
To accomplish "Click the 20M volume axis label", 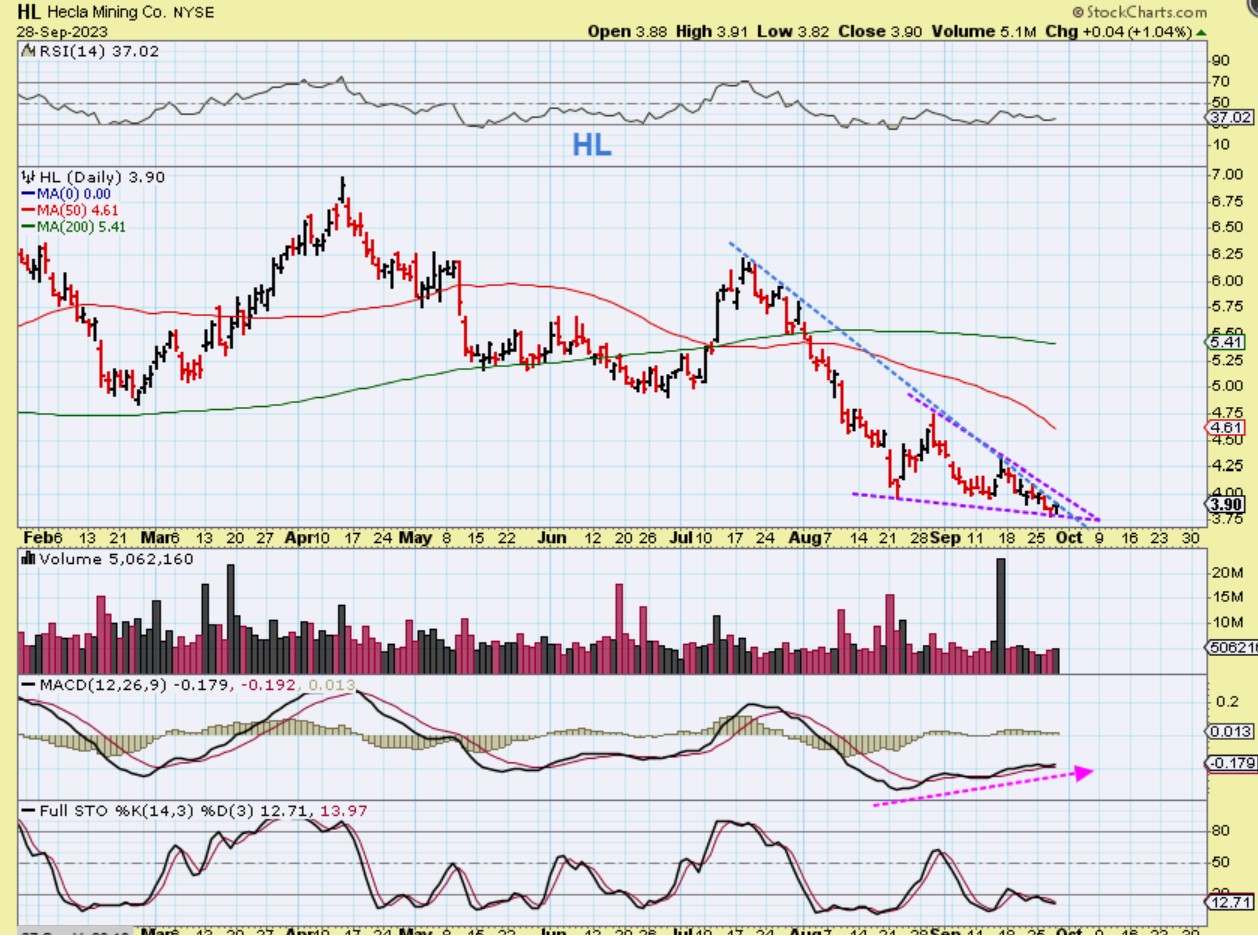I will click(x=1228, y=573).
